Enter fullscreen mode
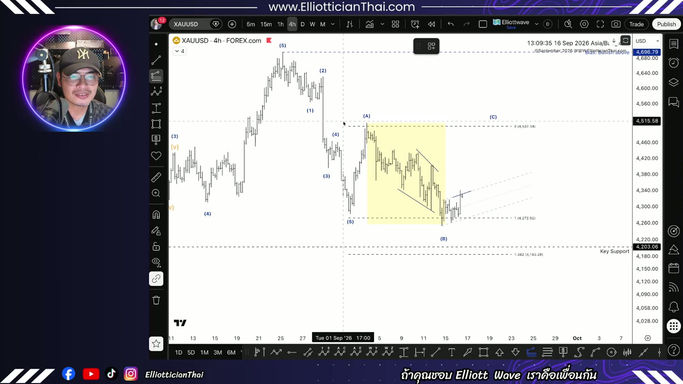The image size is (683, 384). click(x=600, y=24)
